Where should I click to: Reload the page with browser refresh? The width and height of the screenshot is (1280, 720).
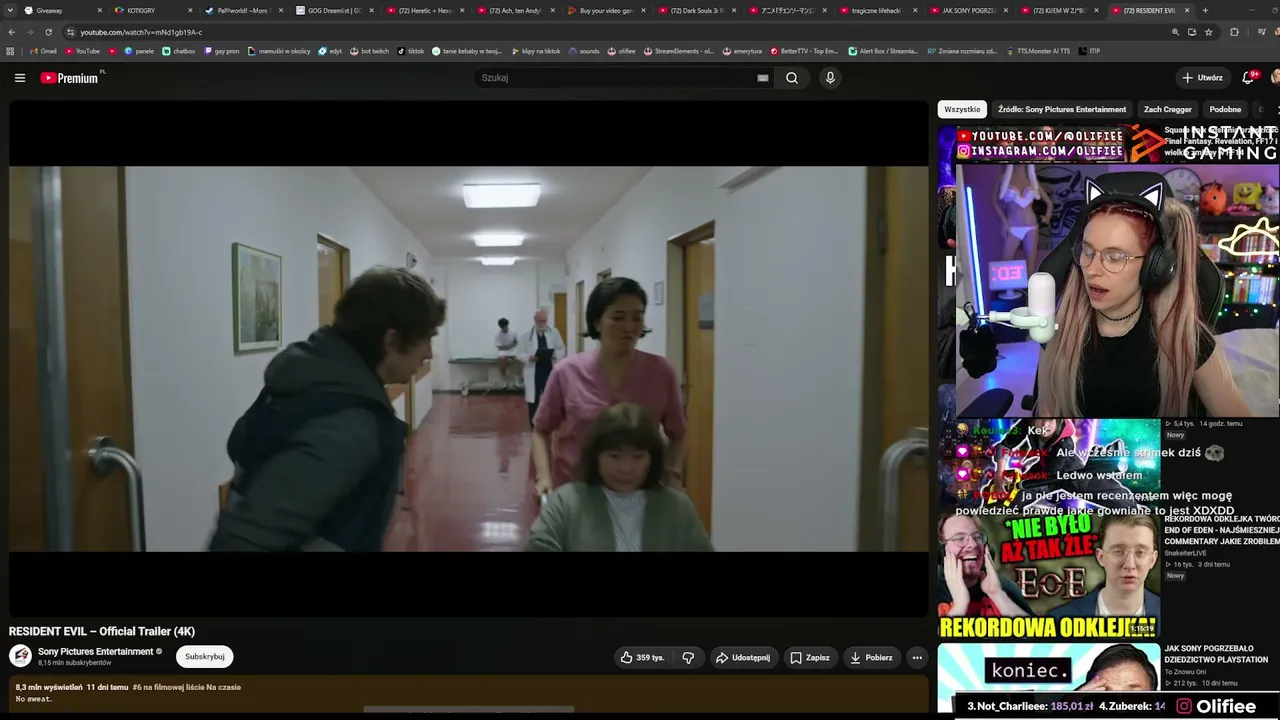tap(48, 32)
